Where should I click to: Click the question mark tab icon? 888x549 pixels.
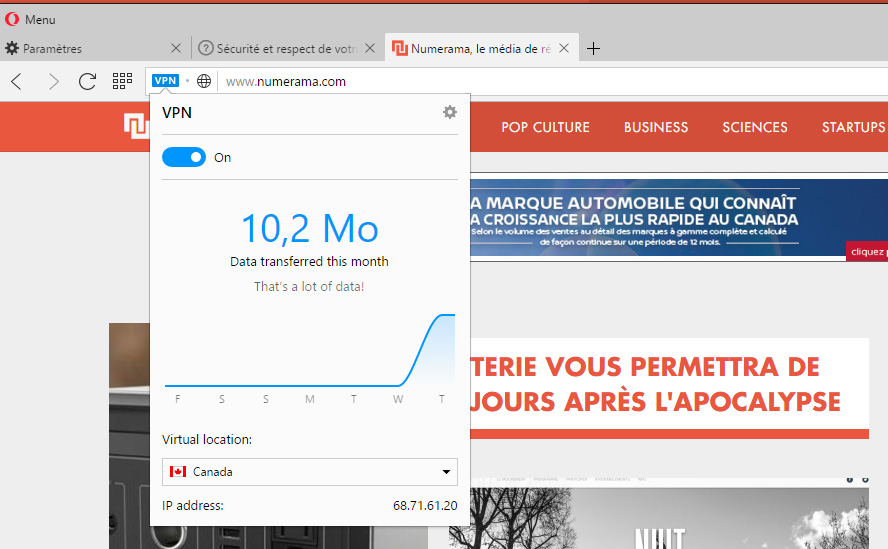coord(206,49)
